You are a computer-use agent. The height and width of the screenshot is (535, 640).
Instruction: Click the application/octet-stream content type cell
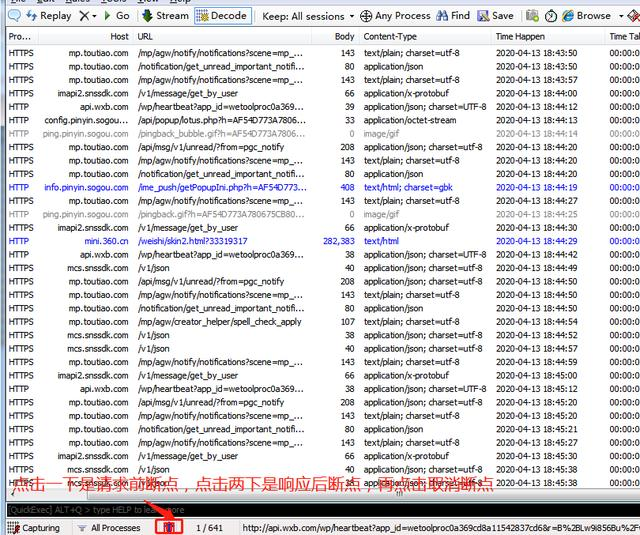pos(410,120)
